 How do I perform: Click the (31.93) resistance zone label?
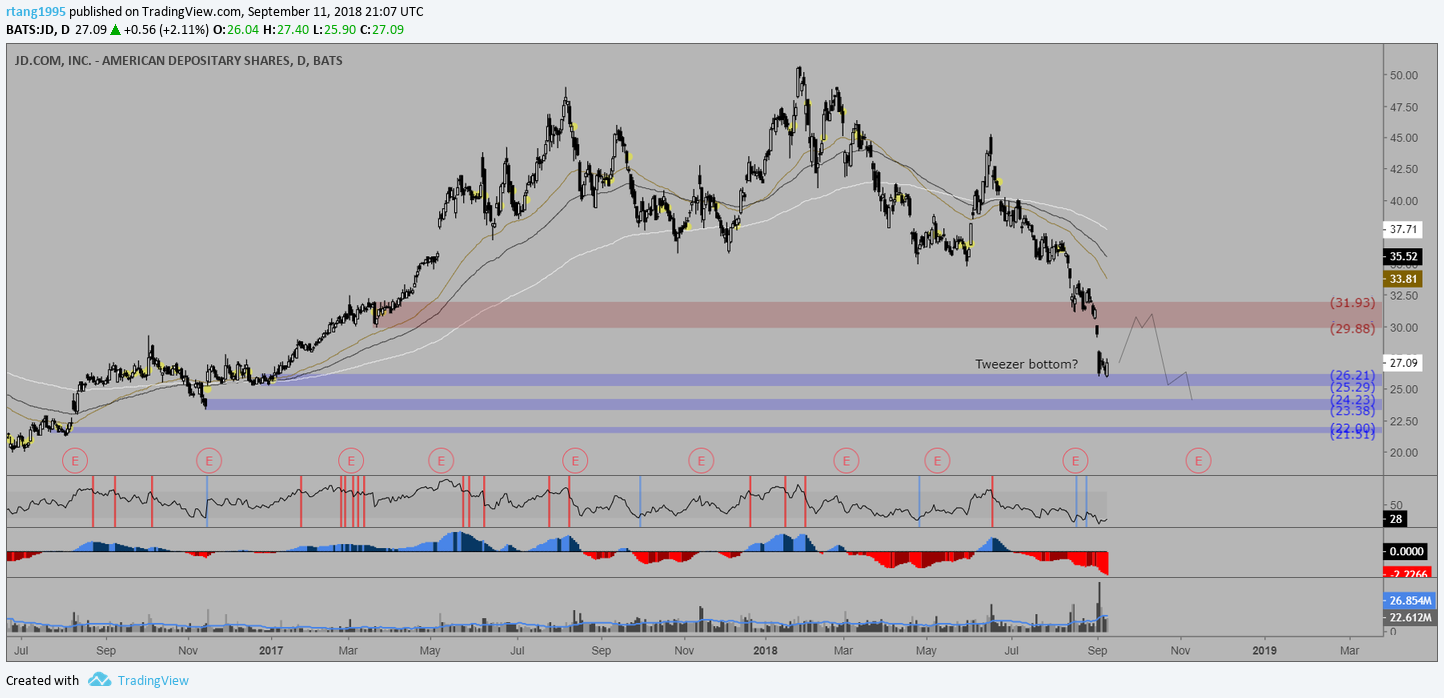(x=1353, y=303)
